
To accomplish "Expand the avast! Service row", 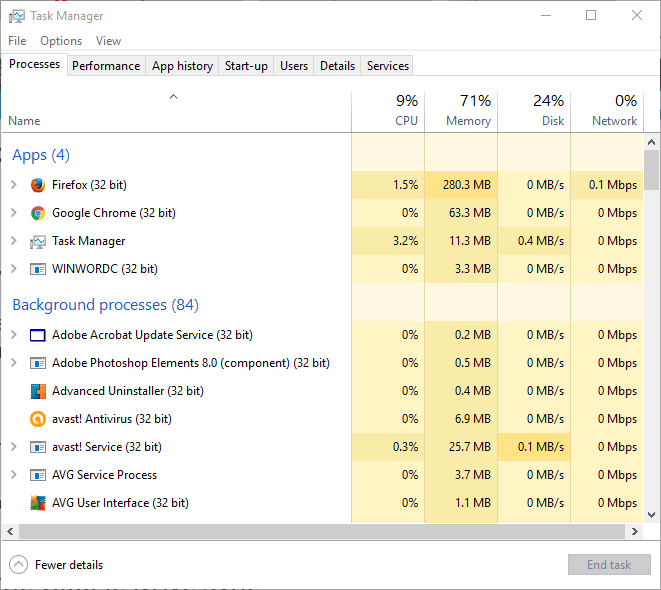I will tap(13, 447).
